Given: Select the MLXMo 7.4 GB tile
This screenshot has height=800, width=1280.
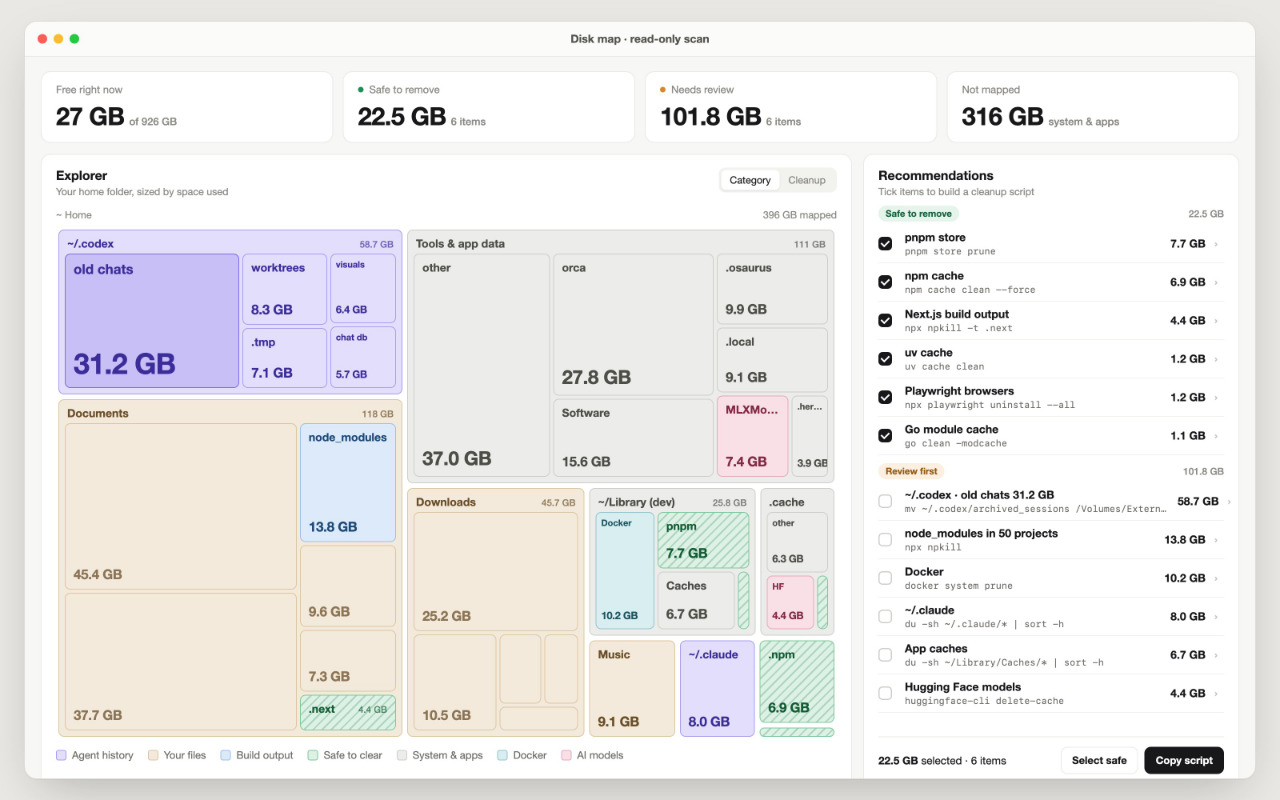Looking at the screenshot, I should pos(752,436).
